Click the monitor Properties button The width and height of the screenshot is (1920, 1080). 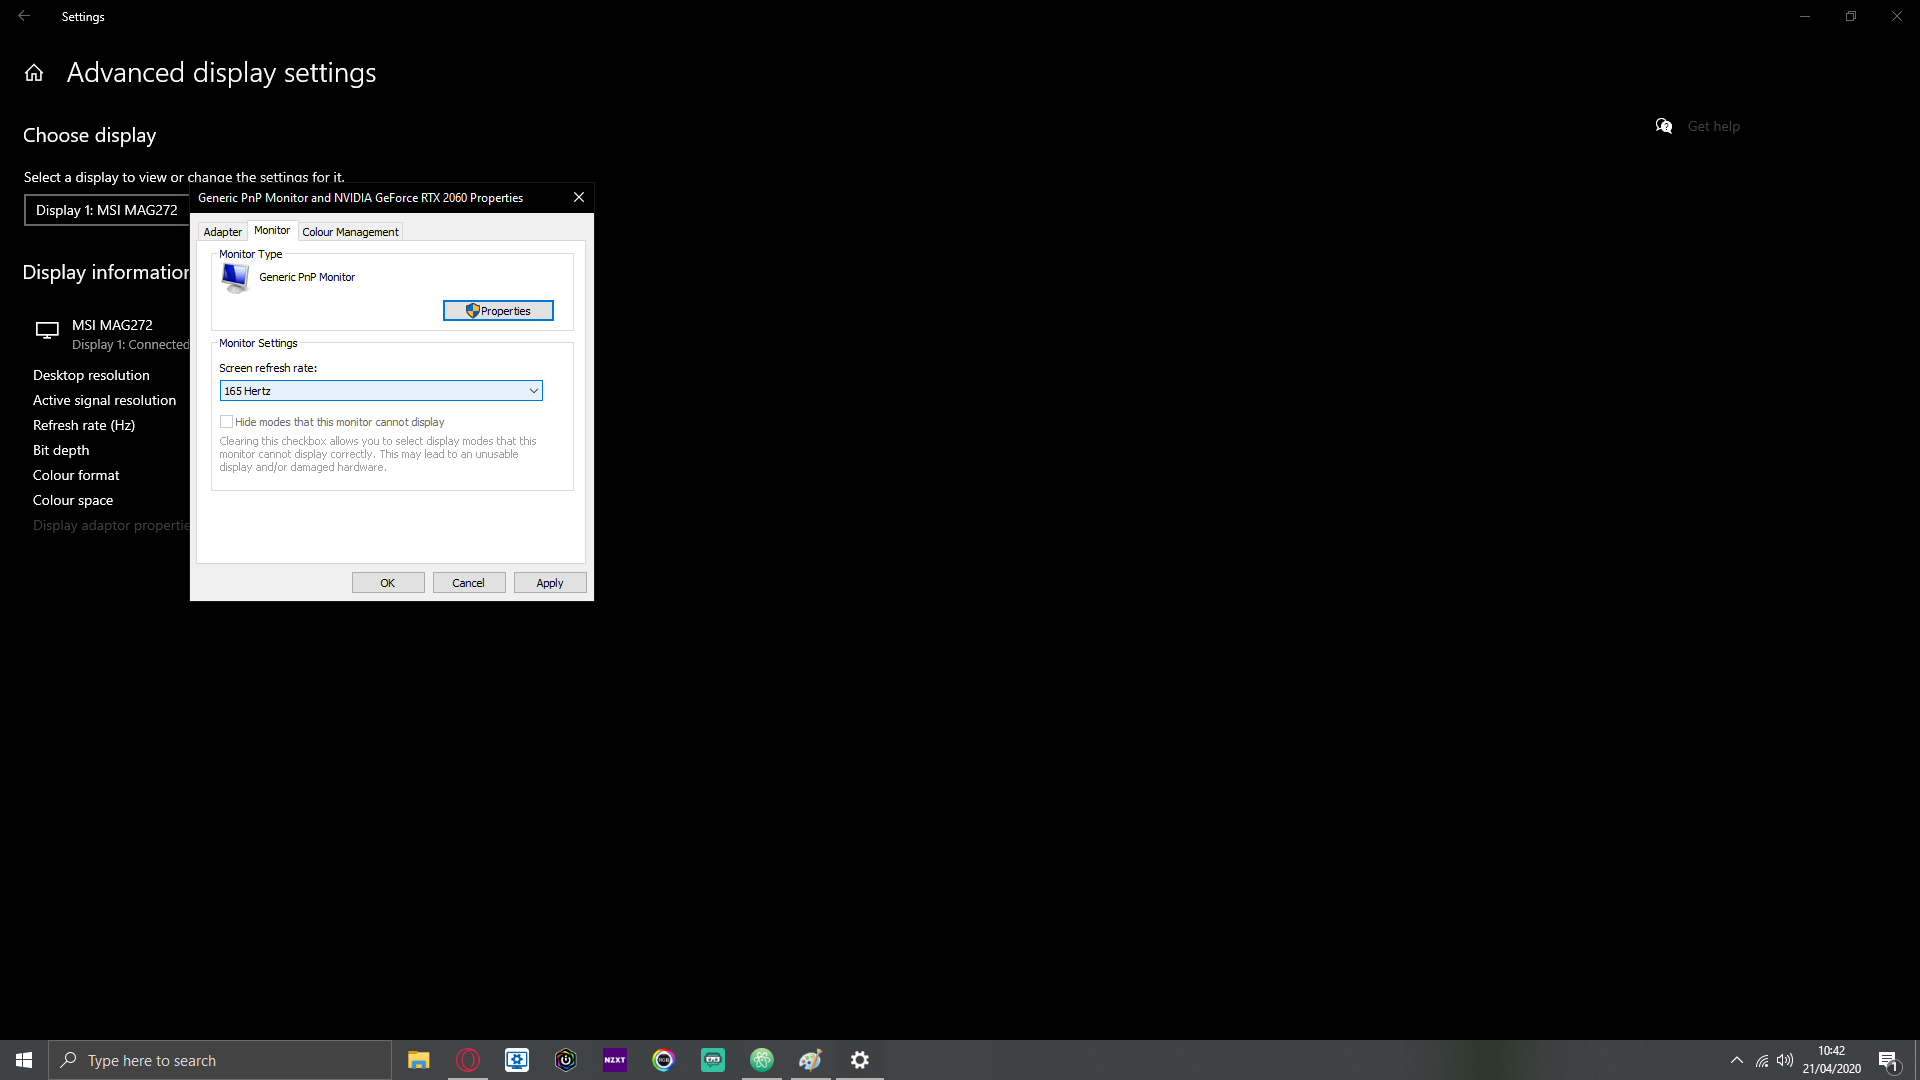498,311
